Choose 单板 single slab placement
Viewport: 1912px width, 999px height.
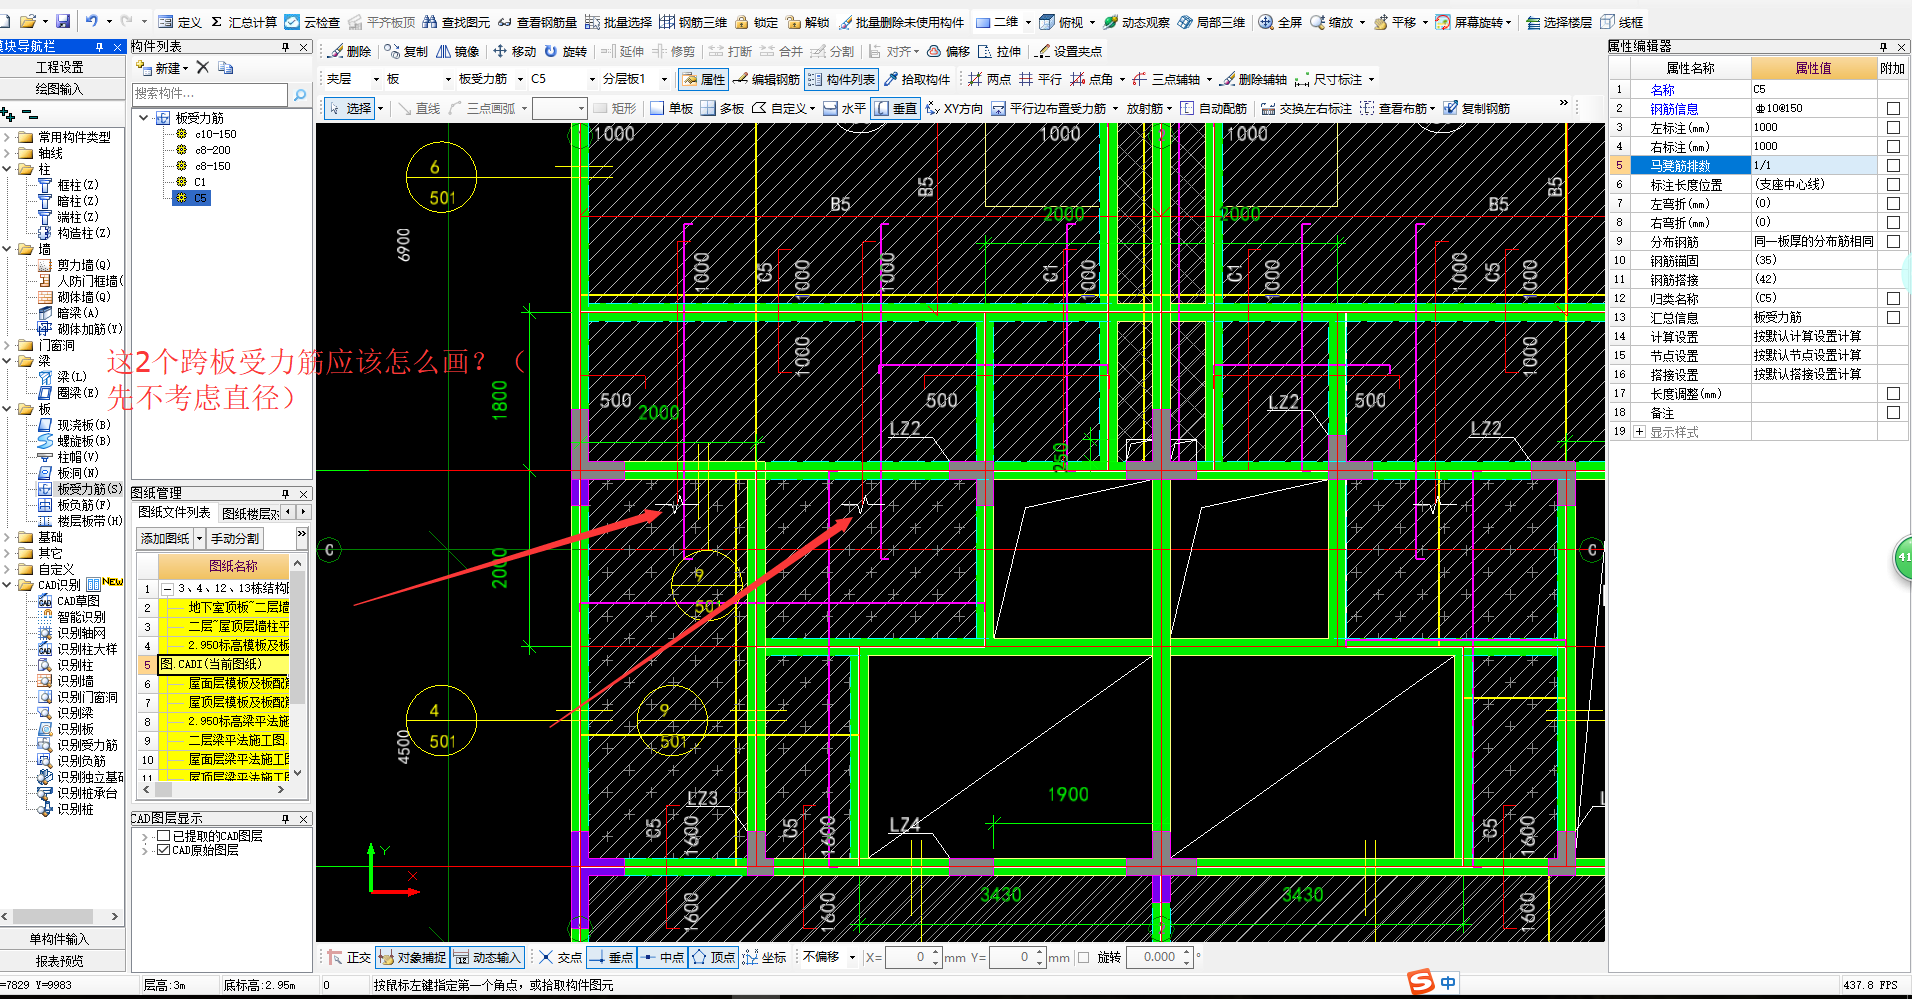tap(671, 108)
